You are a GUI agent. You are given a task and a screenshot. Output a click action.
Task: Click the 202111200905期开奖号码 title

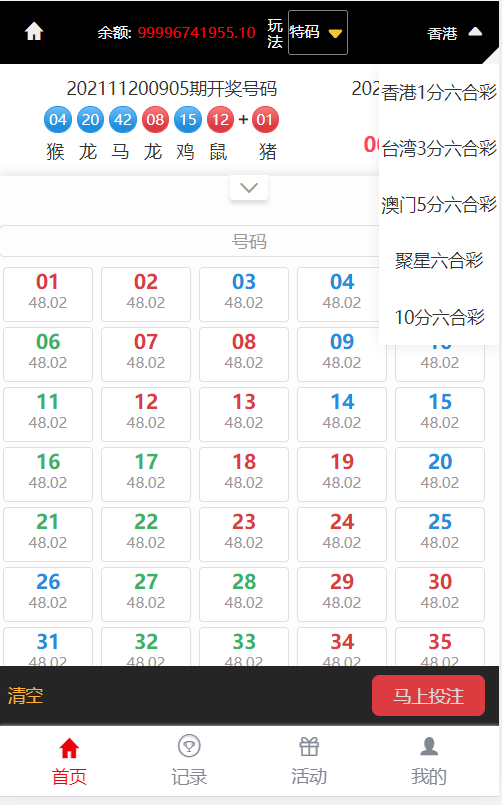coord(171,89)
